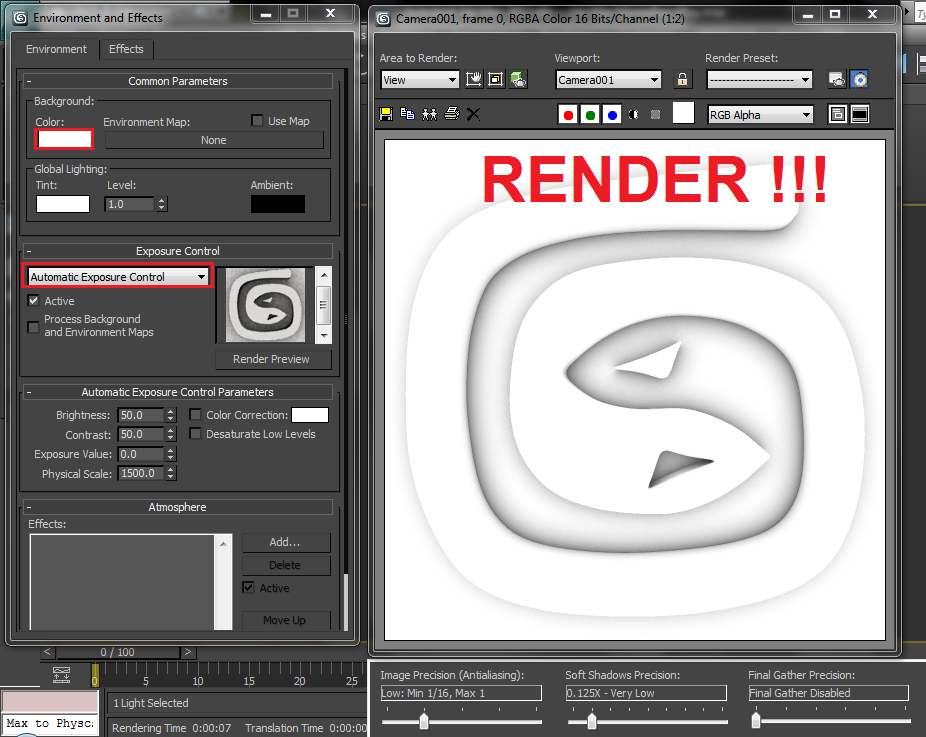Screen dimensions: 926x737
Task: Toggle the bottom UI panel icon
Action: coord(860,115)
